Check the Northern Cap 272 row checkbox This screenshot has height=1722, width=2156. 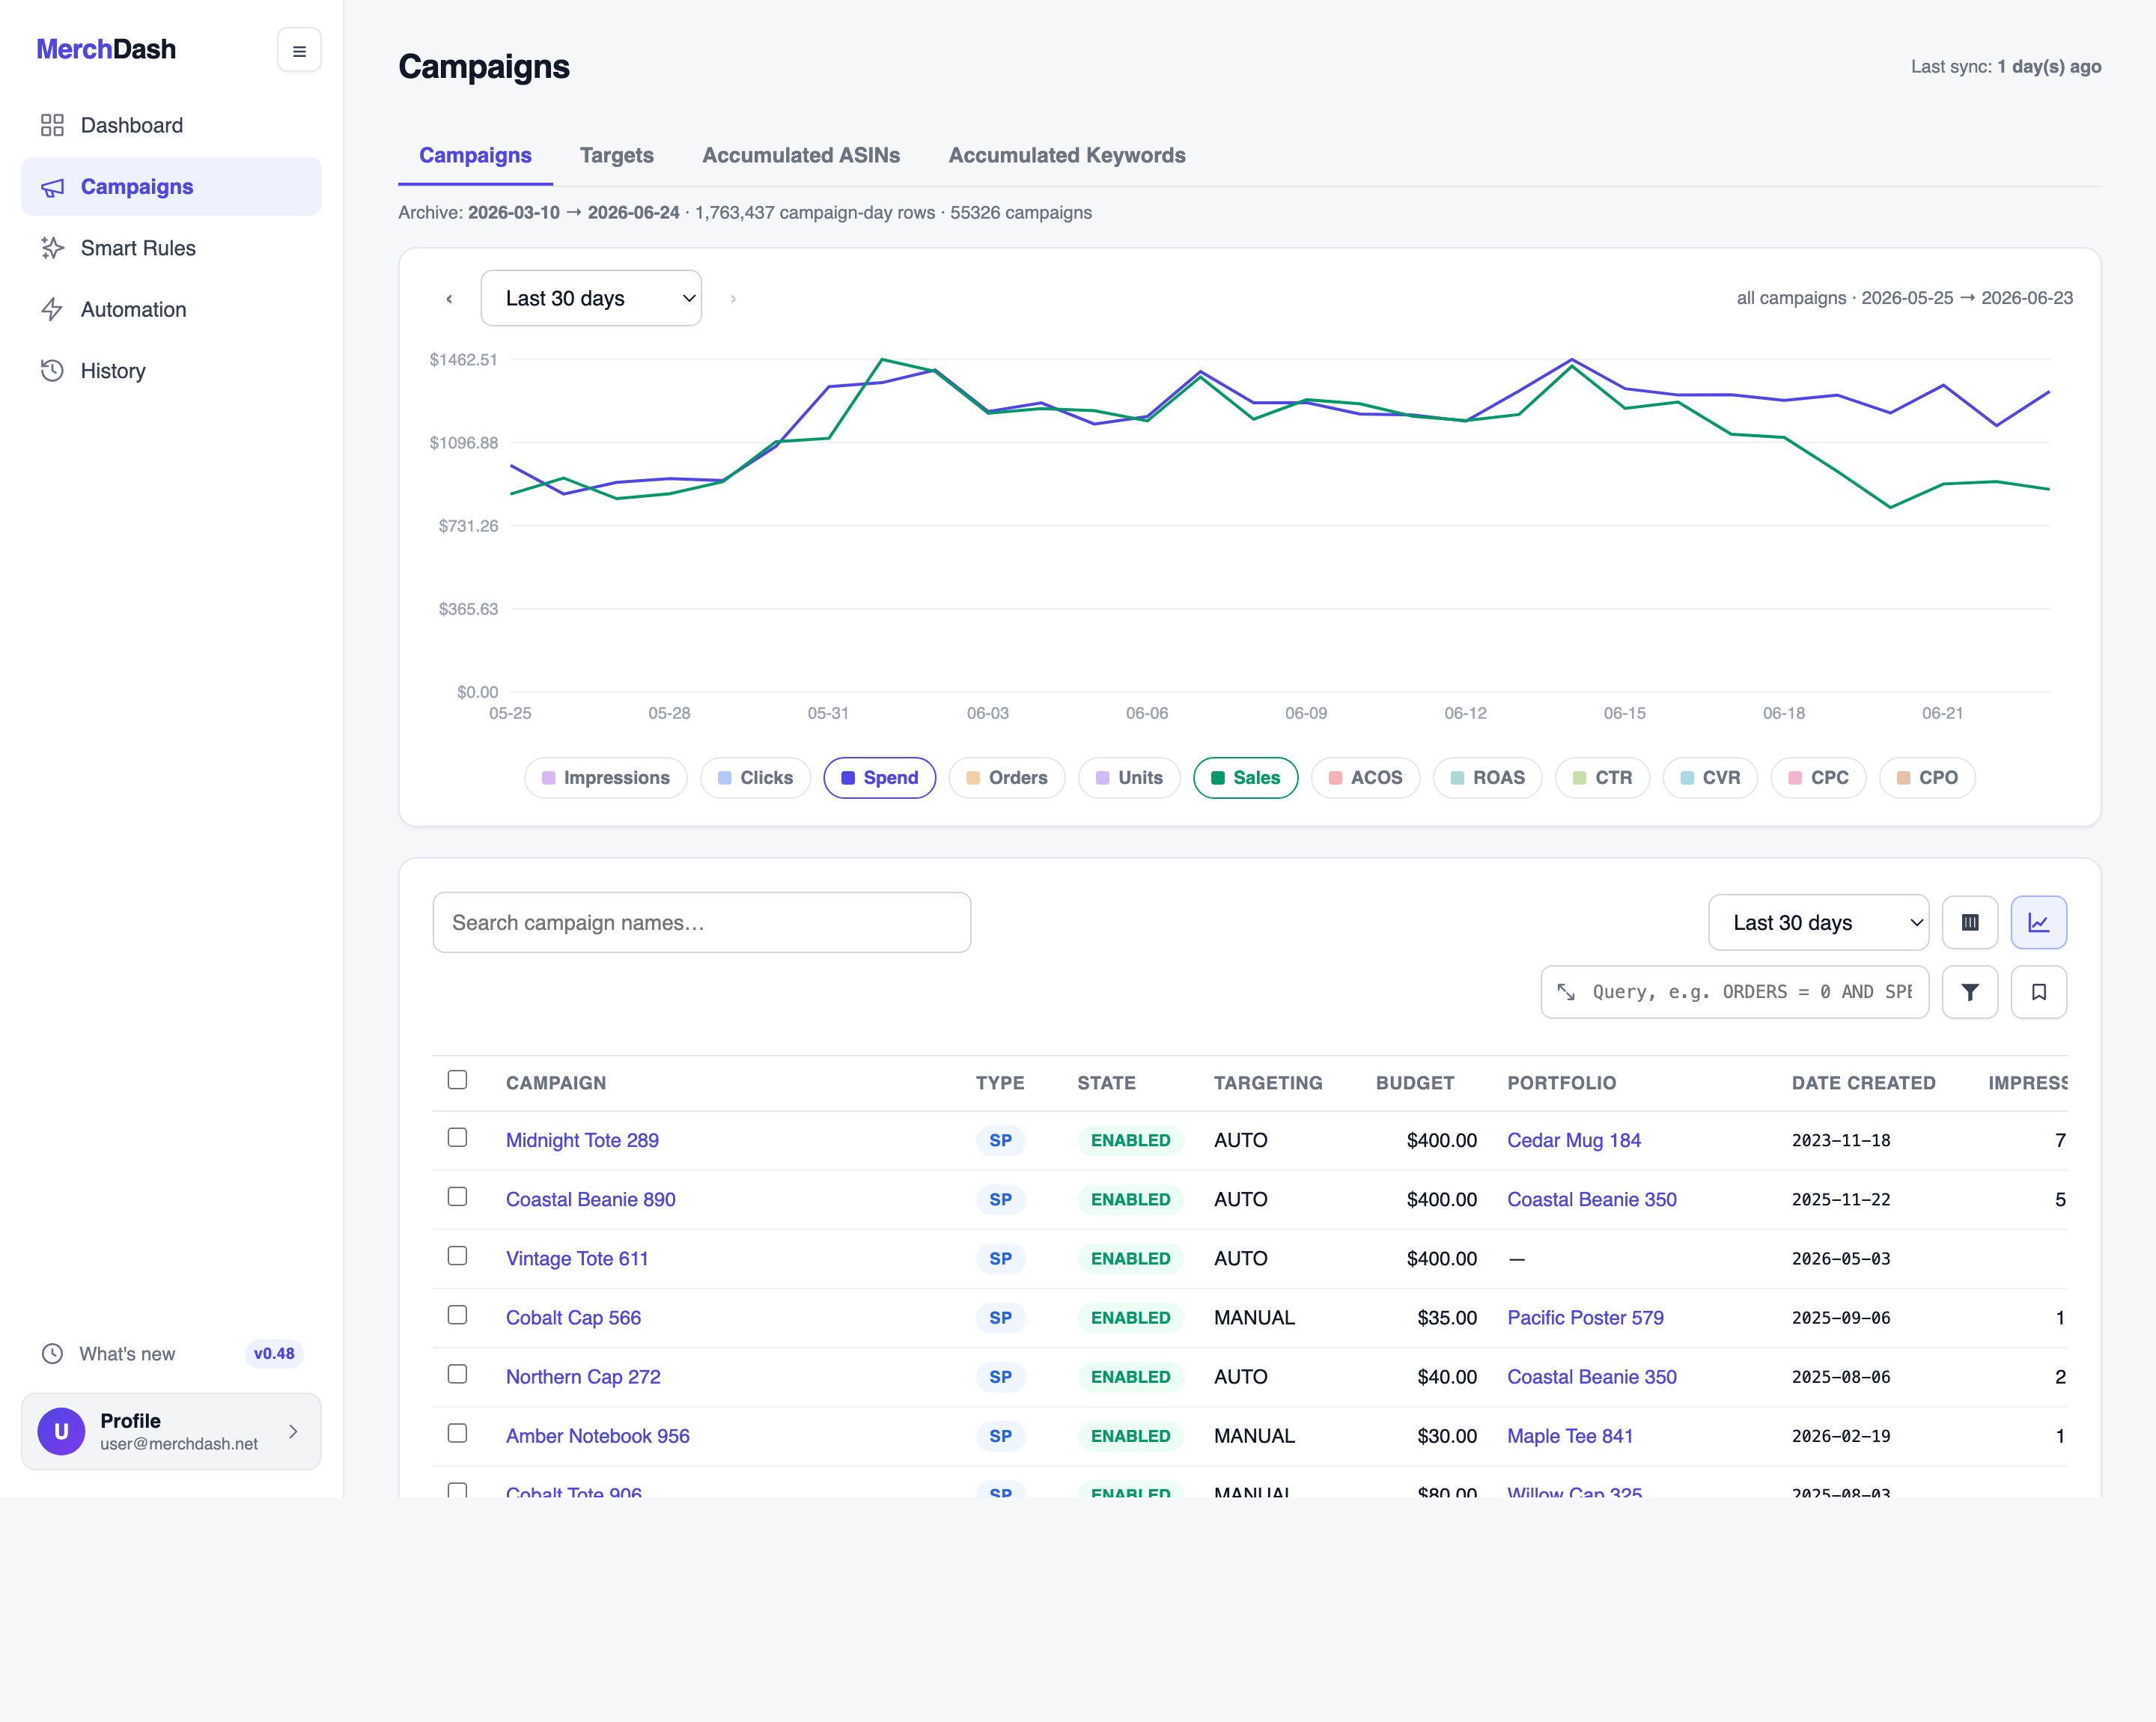[x=457, y=1374]
